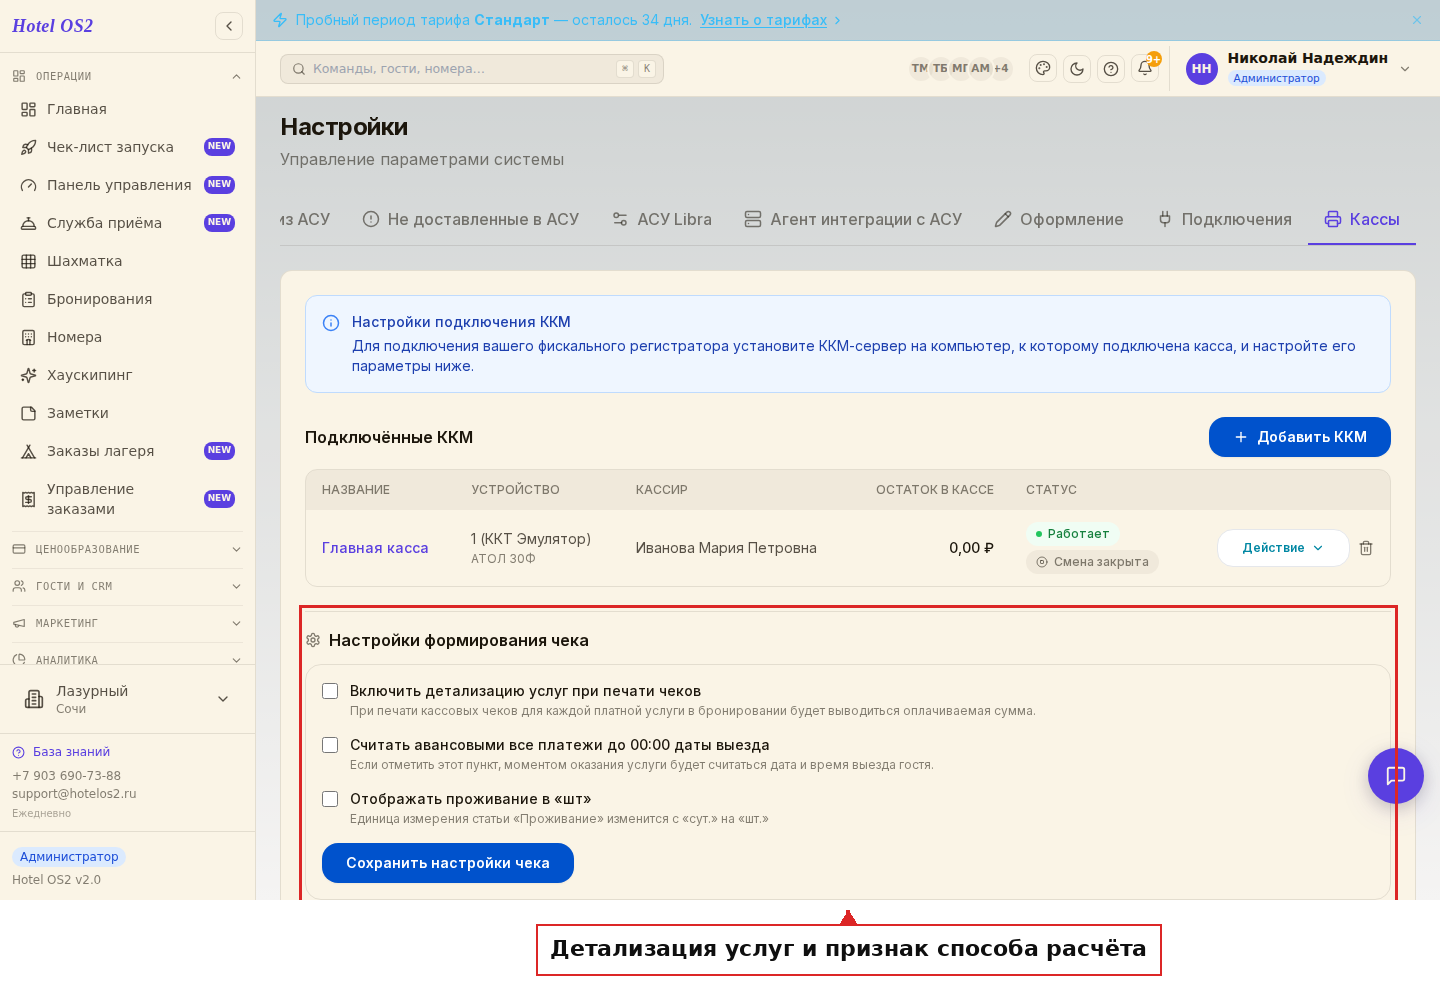Open База знаний link
Viewport: 1440px width, 999px height.
pos(71,752)
